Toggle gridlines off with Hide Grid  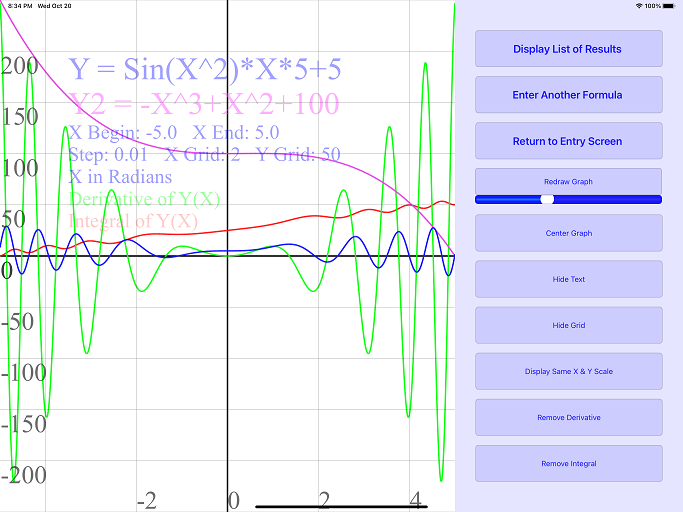pos(568,325)
